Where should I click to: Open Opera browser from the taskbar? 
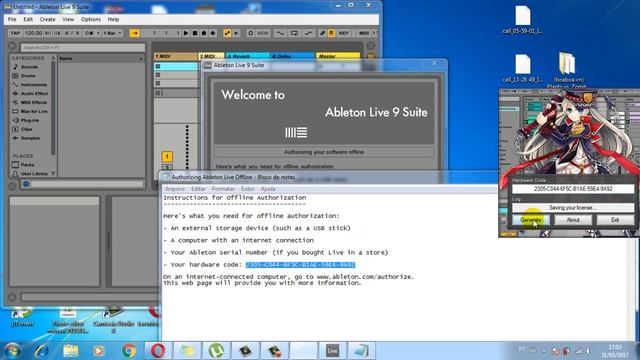pyautogui.click(x=158, y=351)
